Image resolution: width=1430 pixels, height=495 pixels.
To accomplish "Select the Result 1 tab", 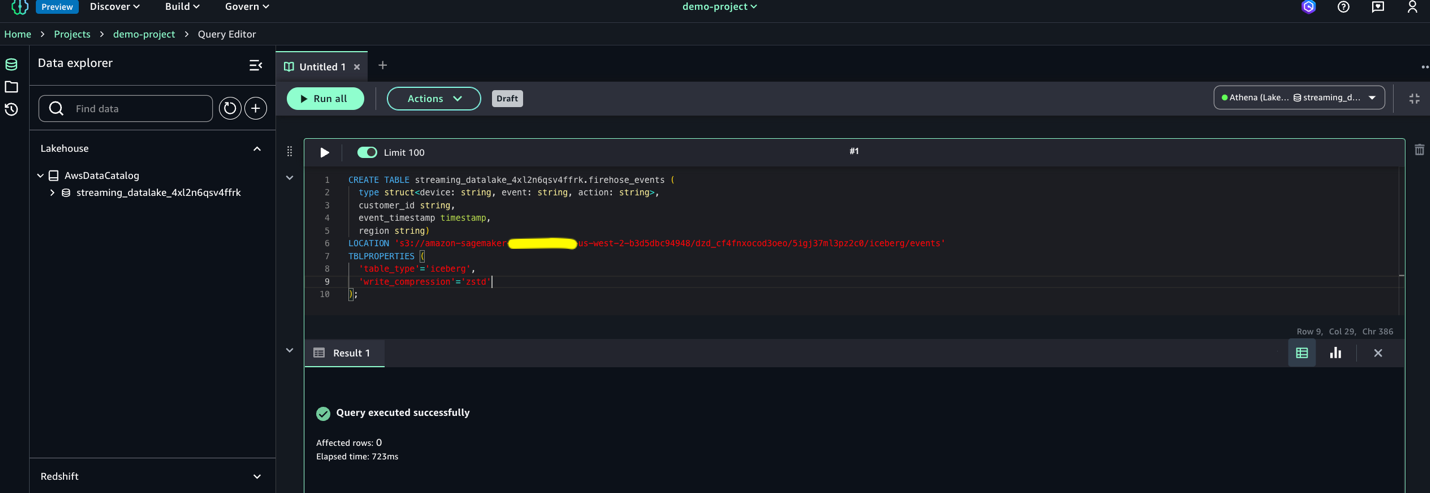I will [343, 353].
